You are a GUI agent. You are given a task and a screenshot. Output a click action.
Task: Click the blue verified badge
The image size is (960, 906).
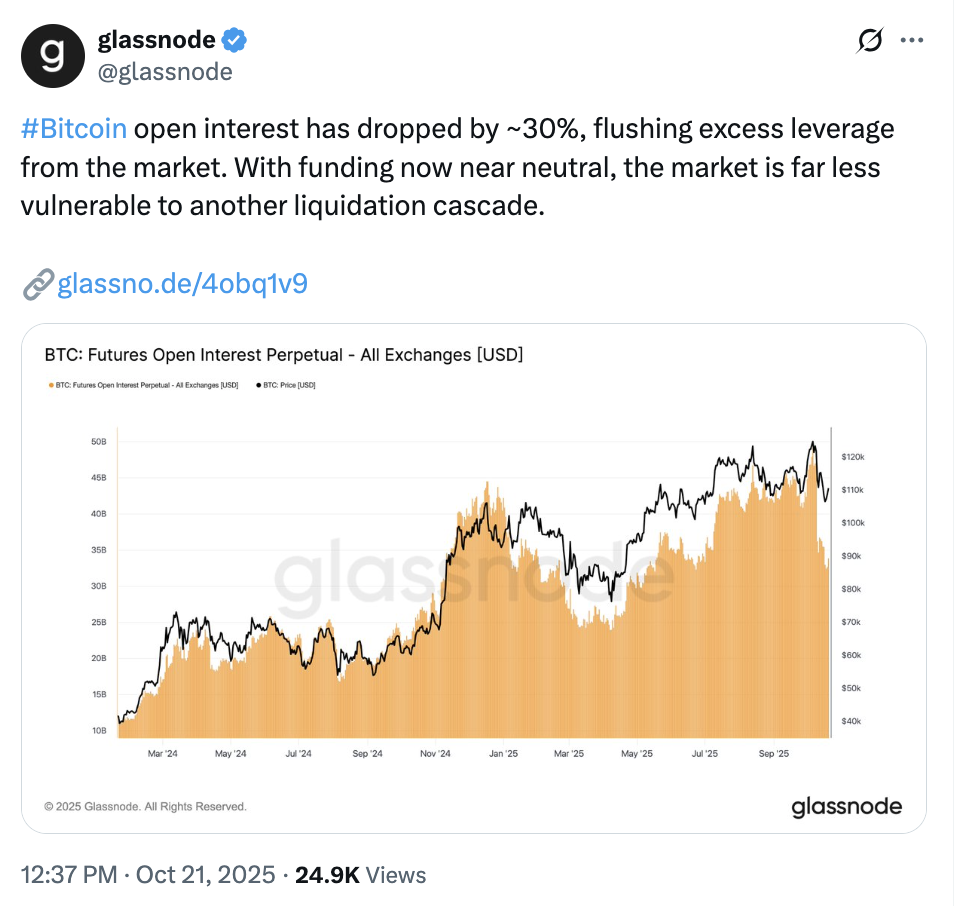[x=235, y=40]
